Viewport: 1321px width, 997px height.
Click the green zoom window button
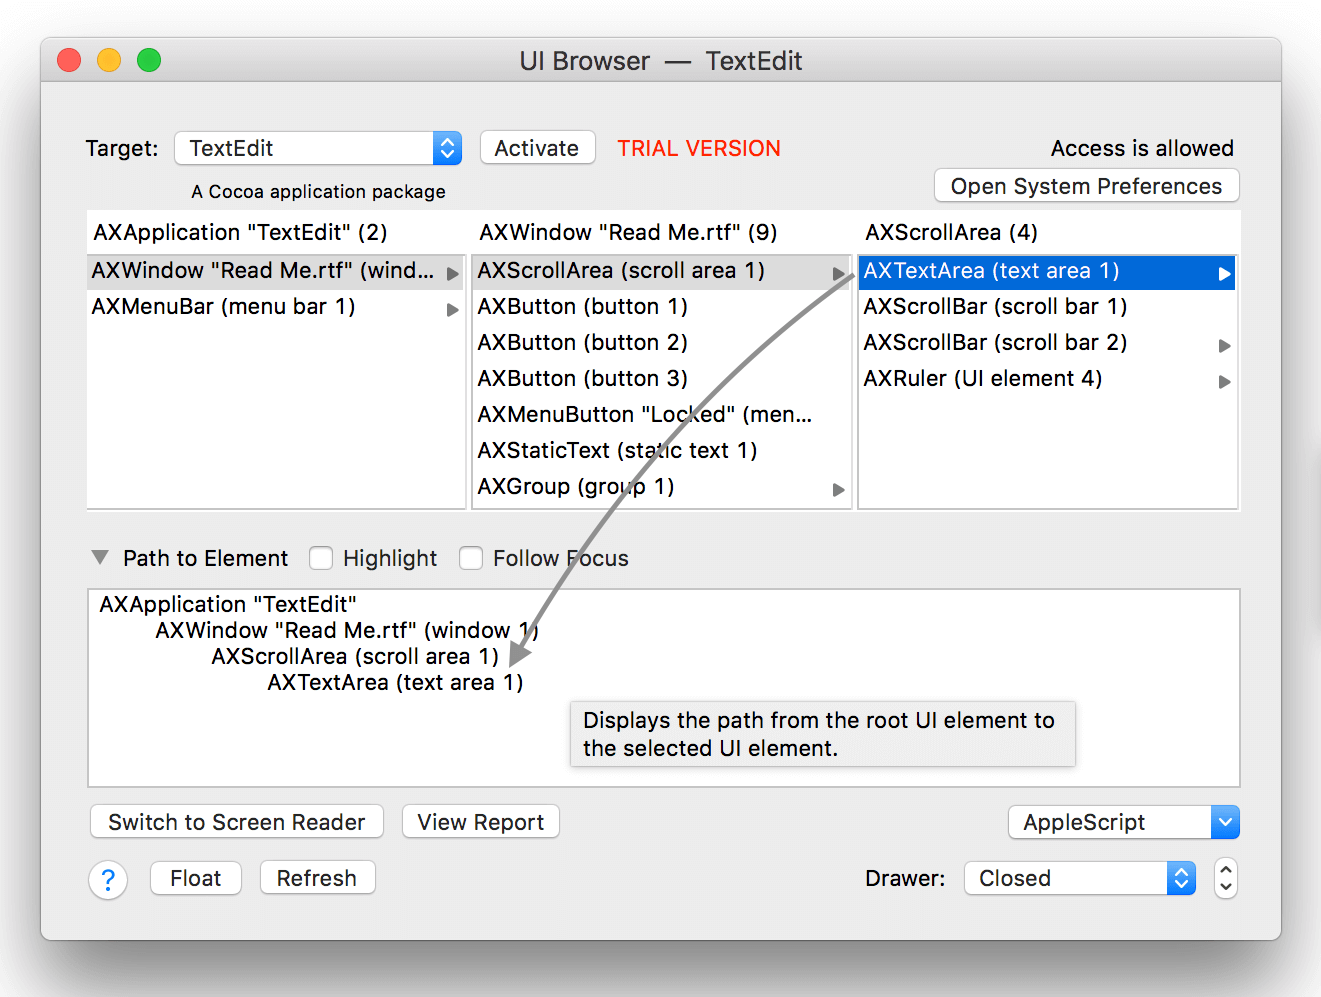pyautogui.click(x=149, y=60)
